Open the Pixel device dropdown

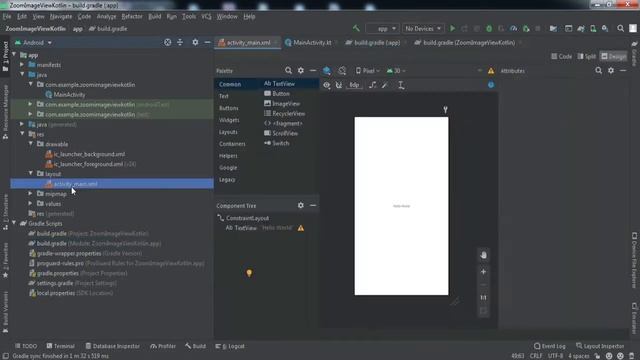[x=367, y=71]
